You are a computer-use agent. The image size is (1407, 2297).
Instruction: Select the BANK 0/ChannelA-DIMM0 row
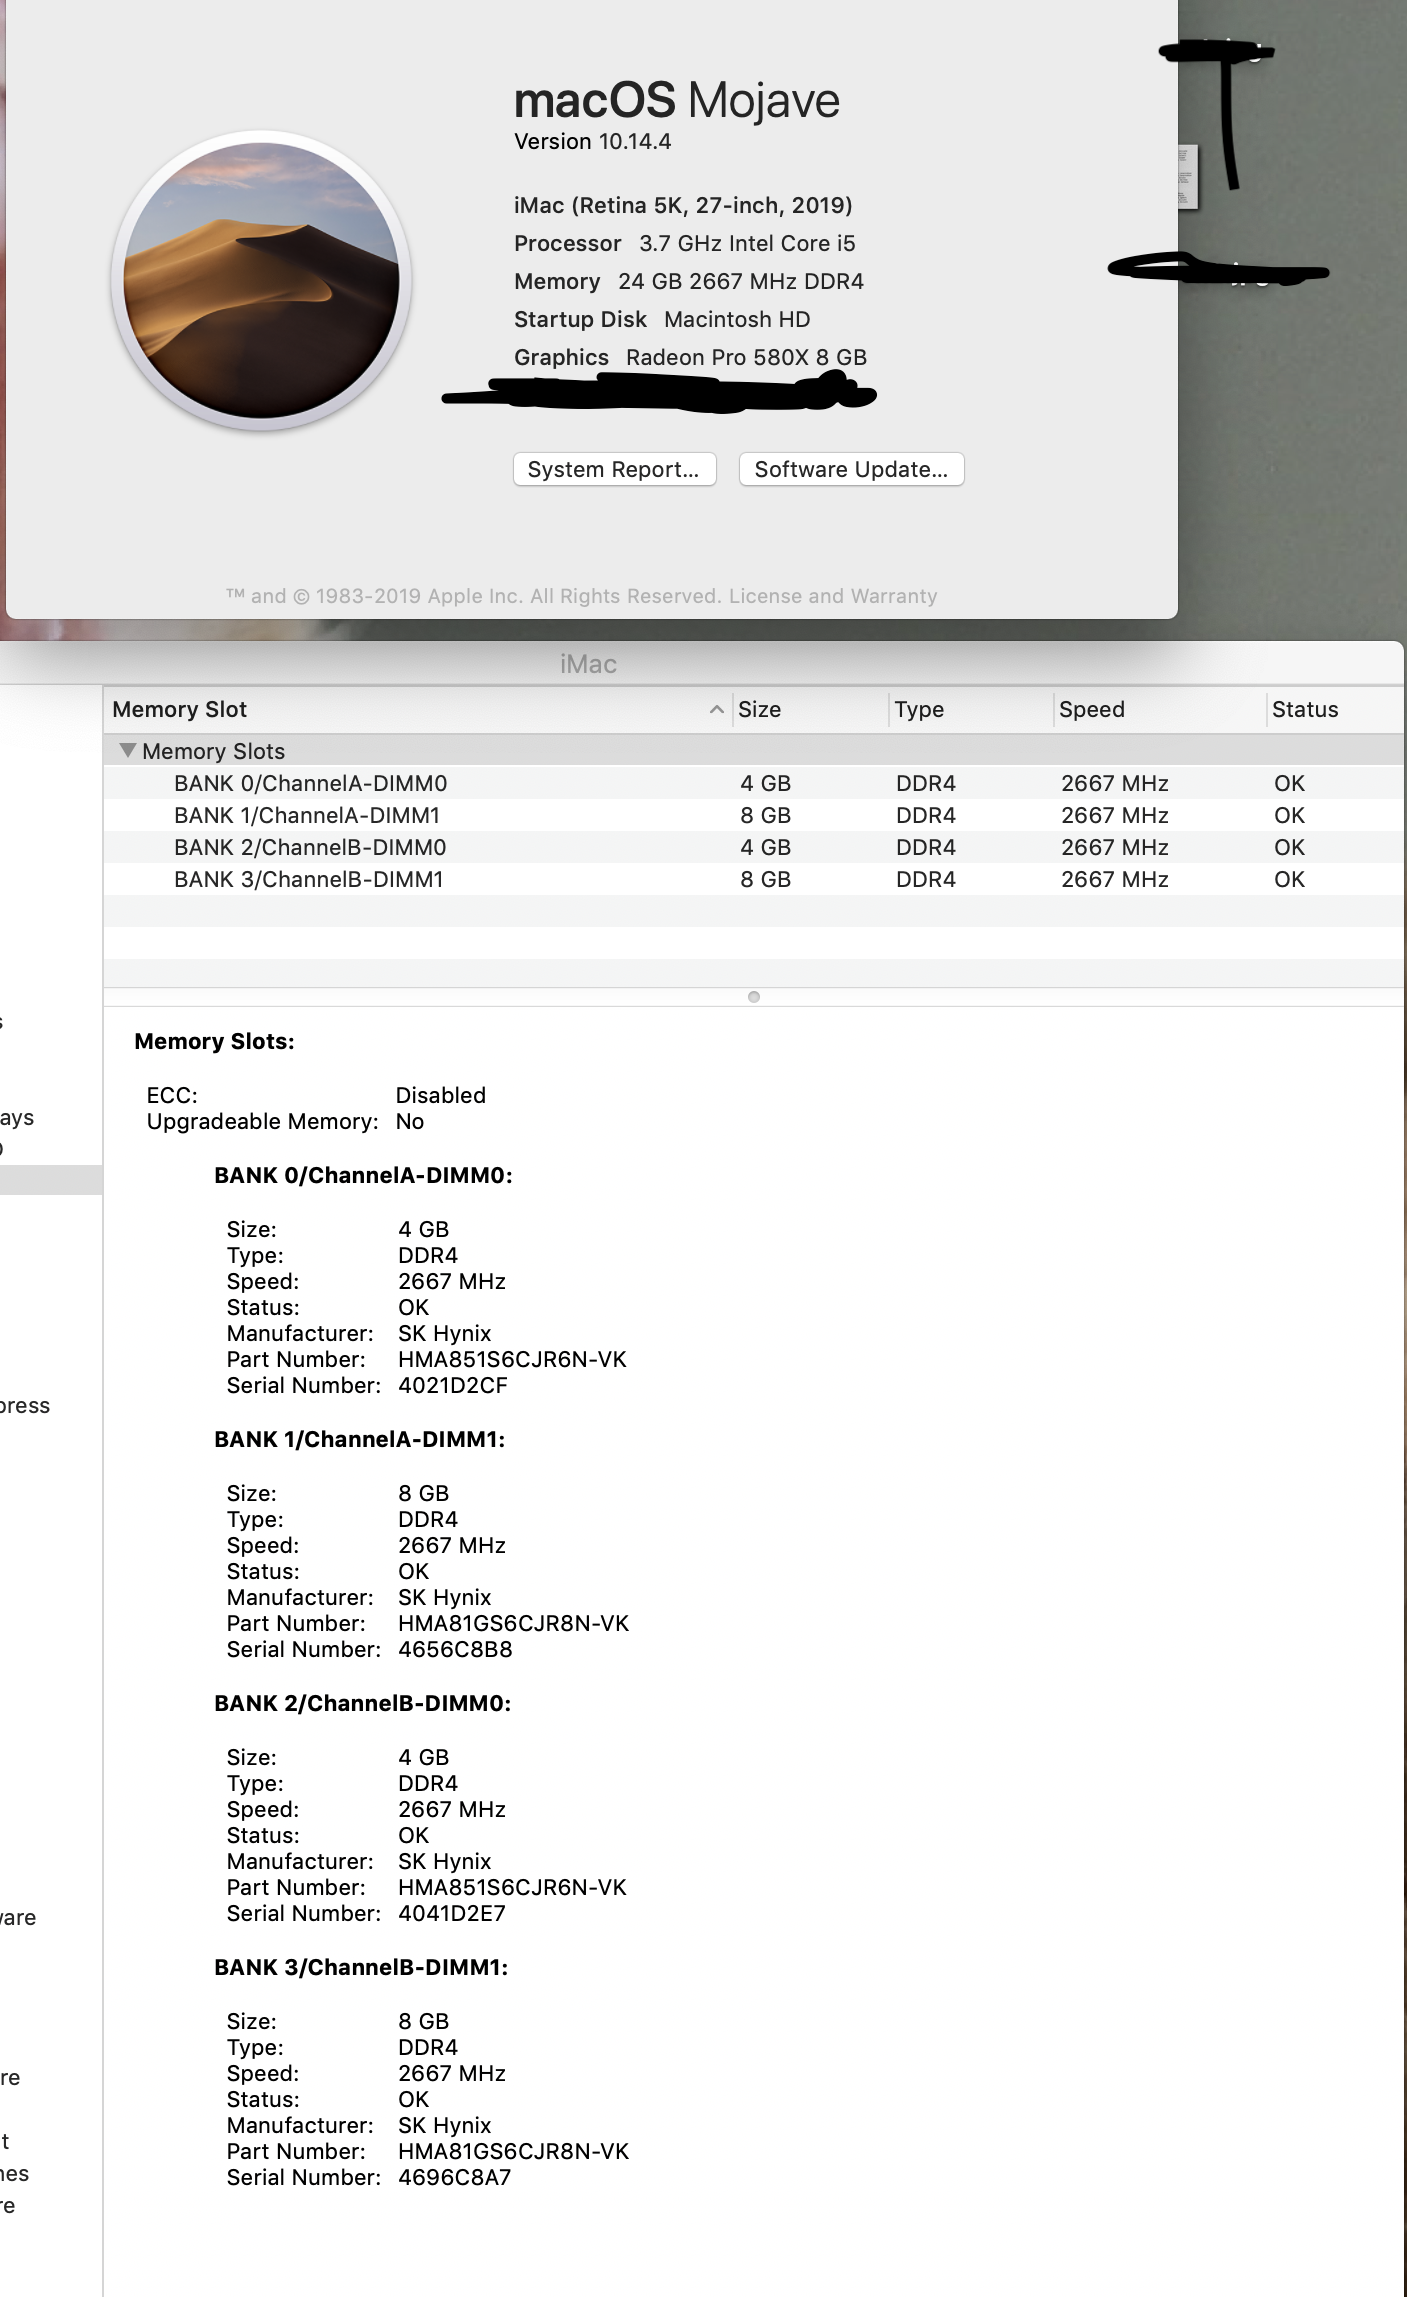(x=754, y=783)
